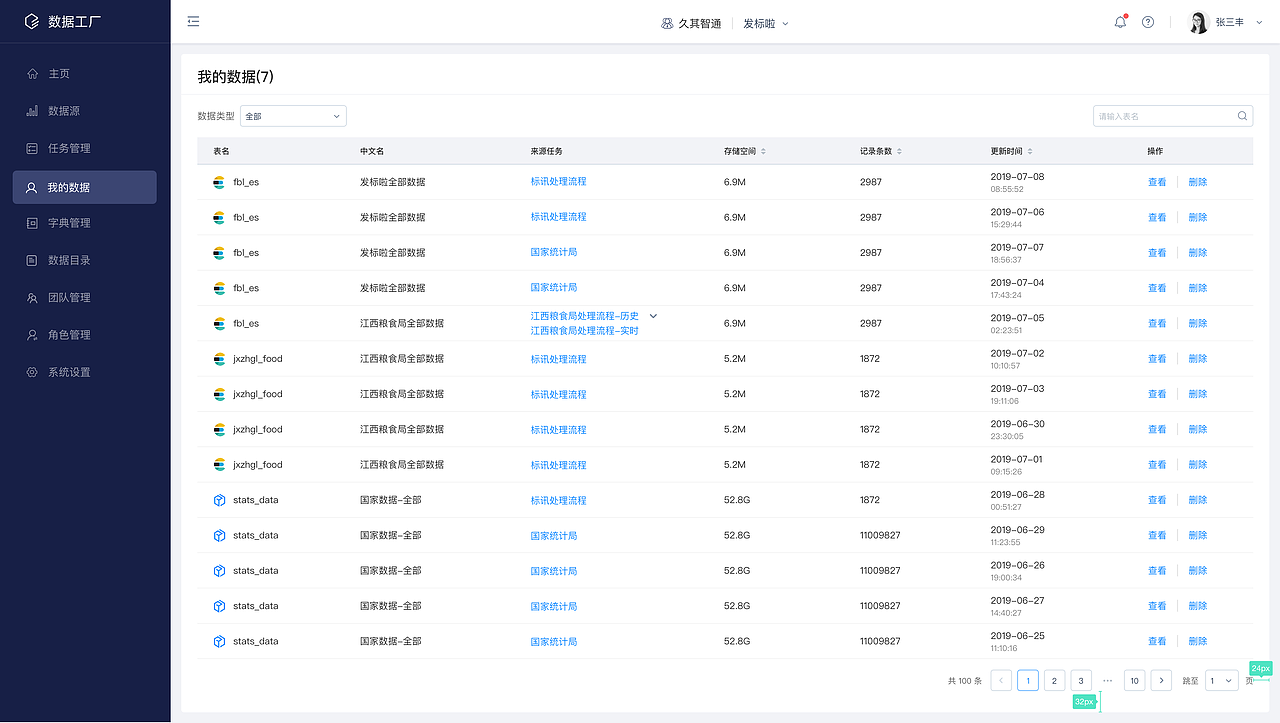Open 任务管理 via its sidebar icon

pyautogui.click(x=40, y=147)
